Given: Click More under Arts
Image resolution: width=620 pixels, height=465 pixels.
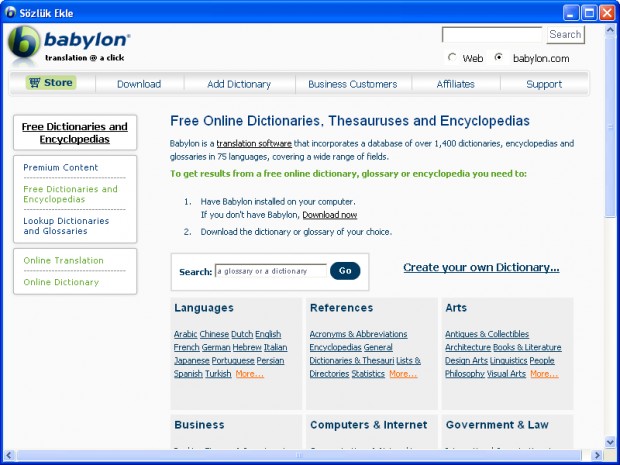Looking at the screenshot, I should tap(544, 374).
